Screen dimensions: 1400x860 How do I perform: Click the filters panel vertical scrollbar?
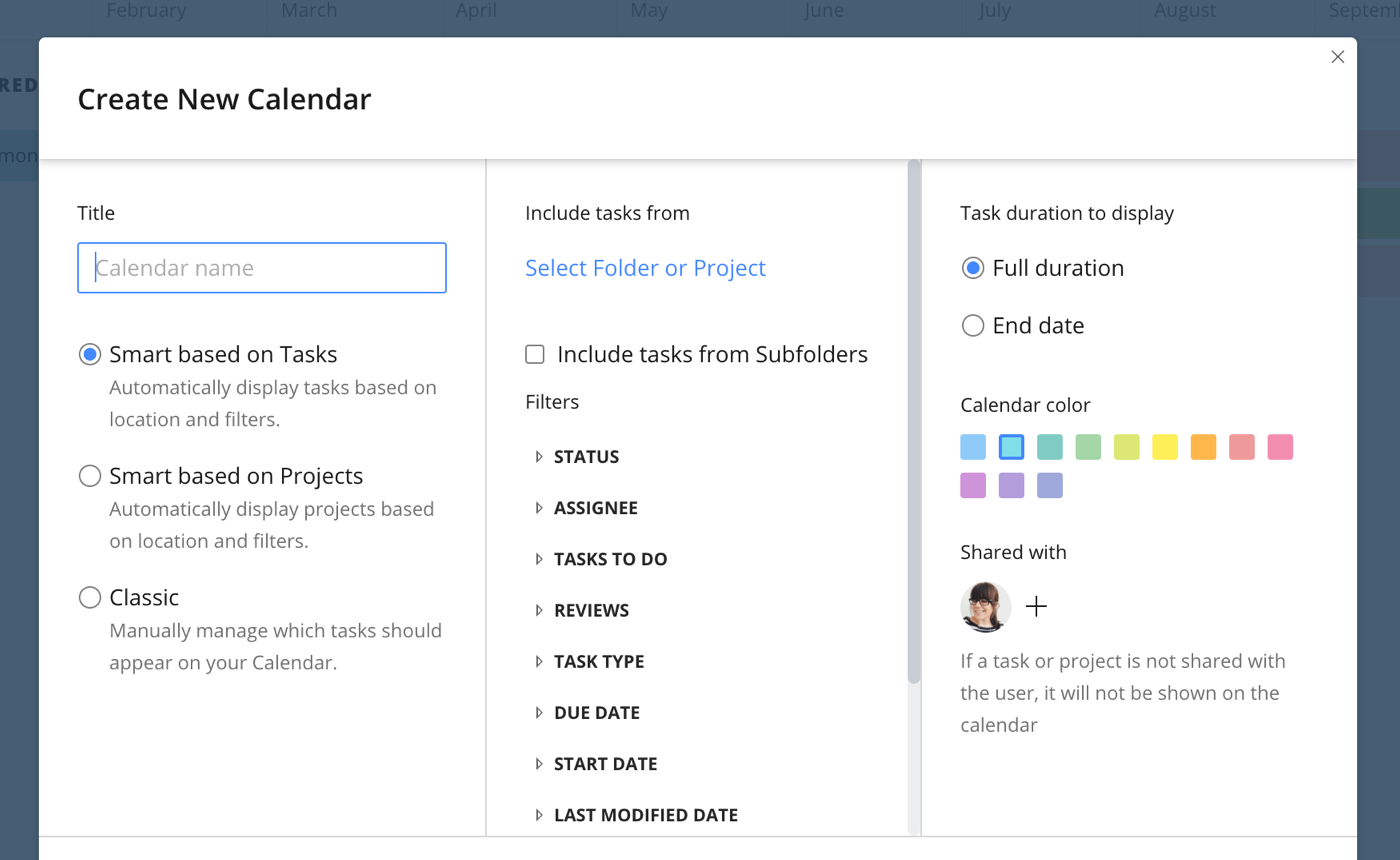(x=913, y=421)
